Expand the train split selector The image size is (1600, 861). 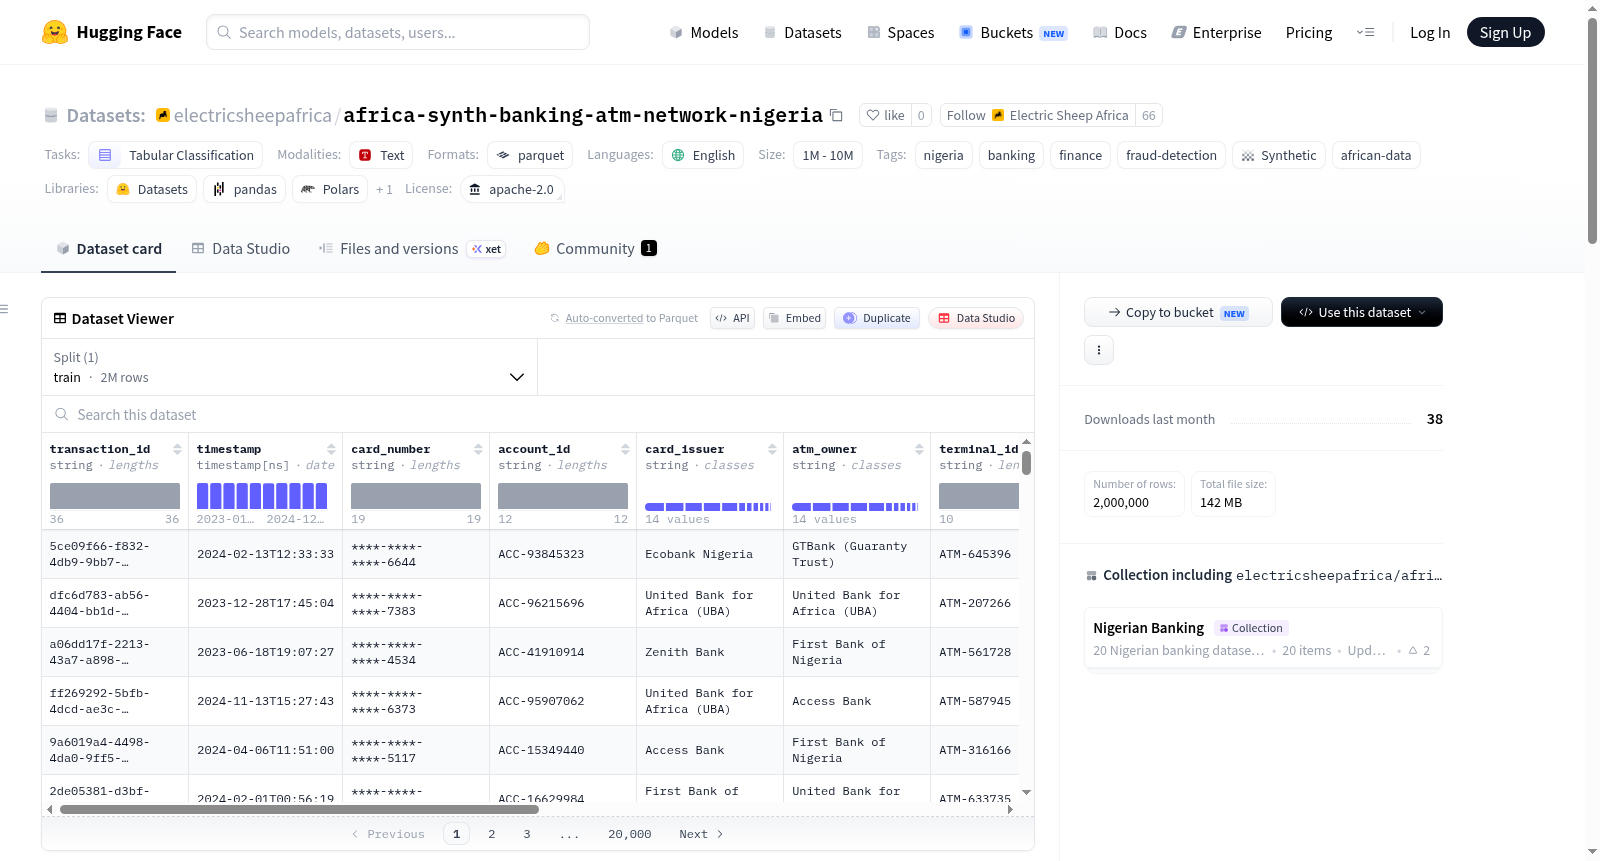289,367
